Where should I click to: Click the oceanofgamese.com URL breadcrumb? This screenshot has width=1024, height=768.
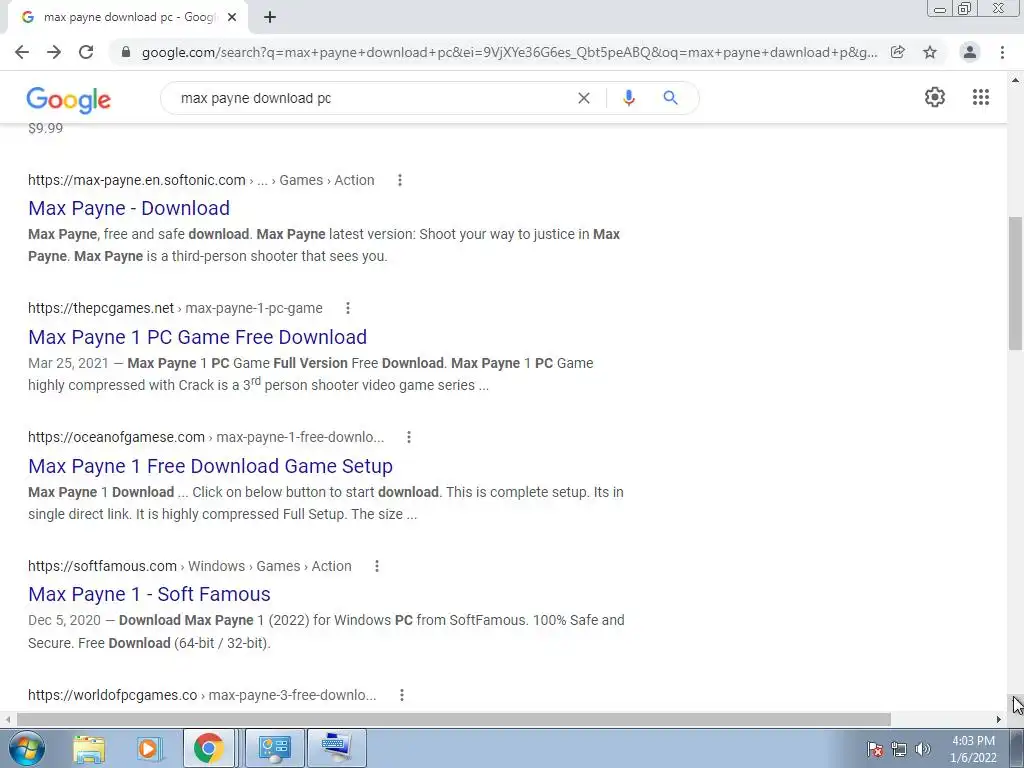pyautogui.click(x=206, y=437)
